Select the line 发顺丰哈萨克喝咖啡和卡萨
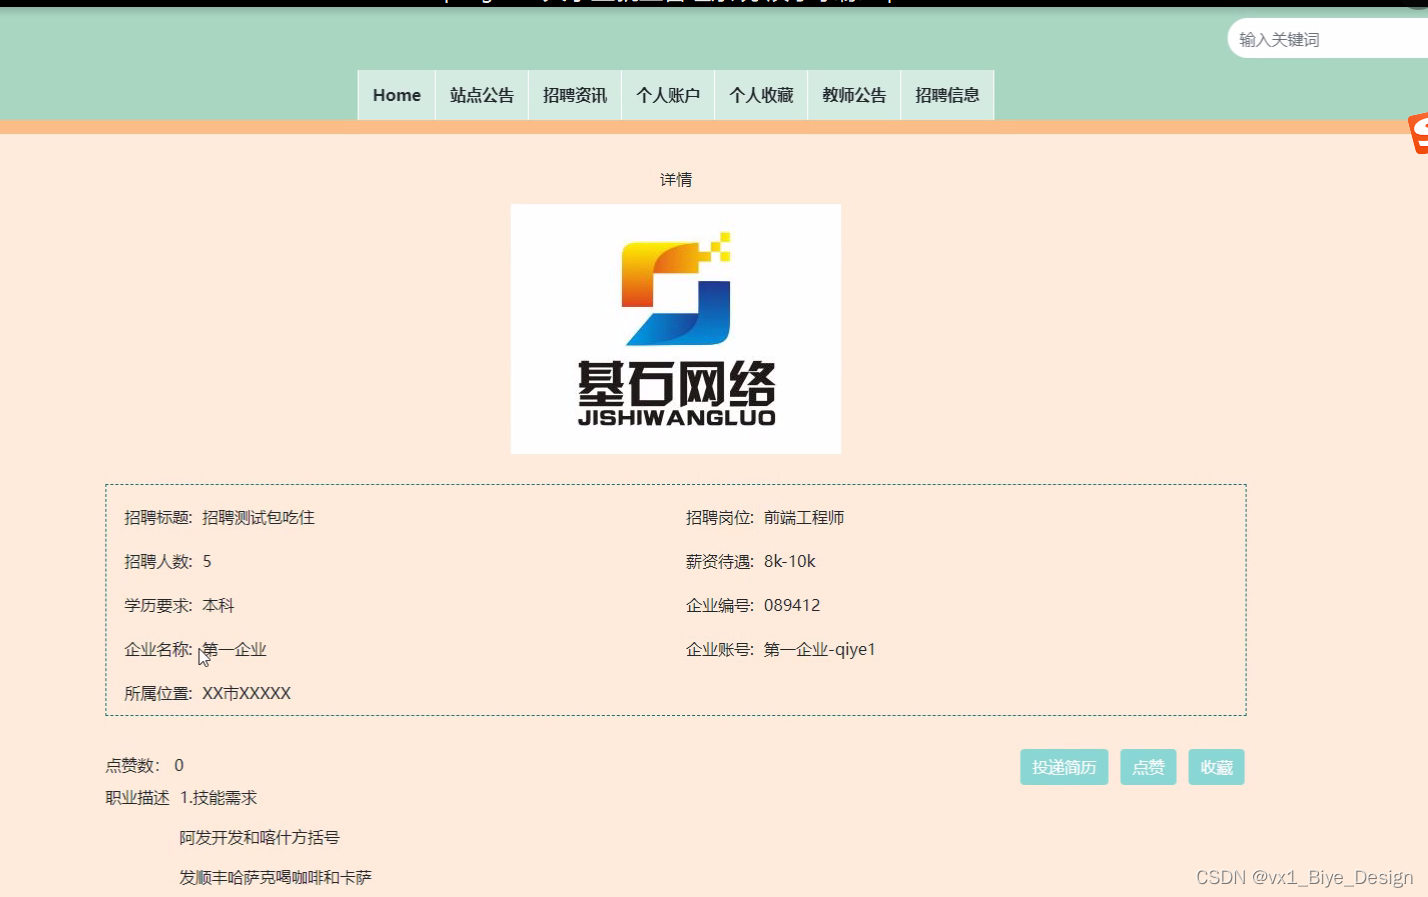 click(275, 878)
